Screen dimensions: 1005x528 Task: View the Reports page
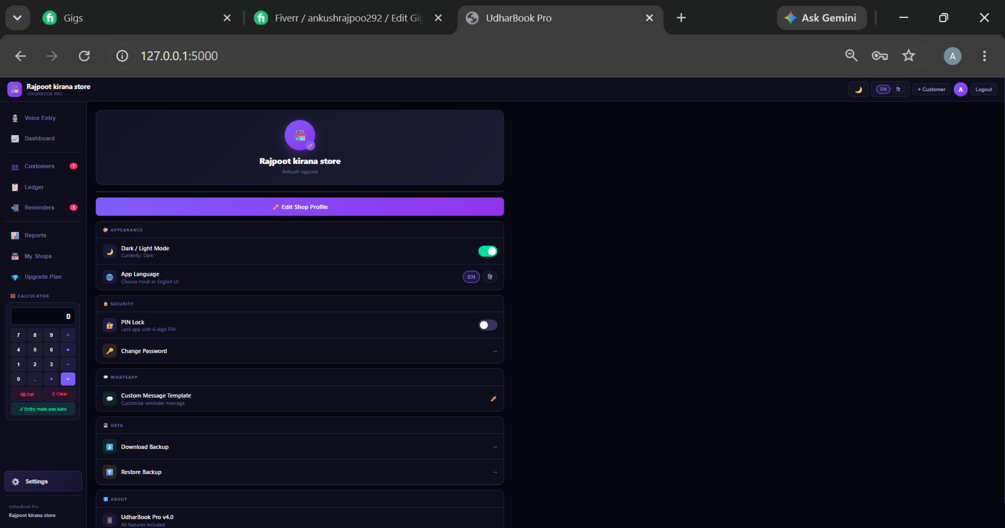point(42,235)
